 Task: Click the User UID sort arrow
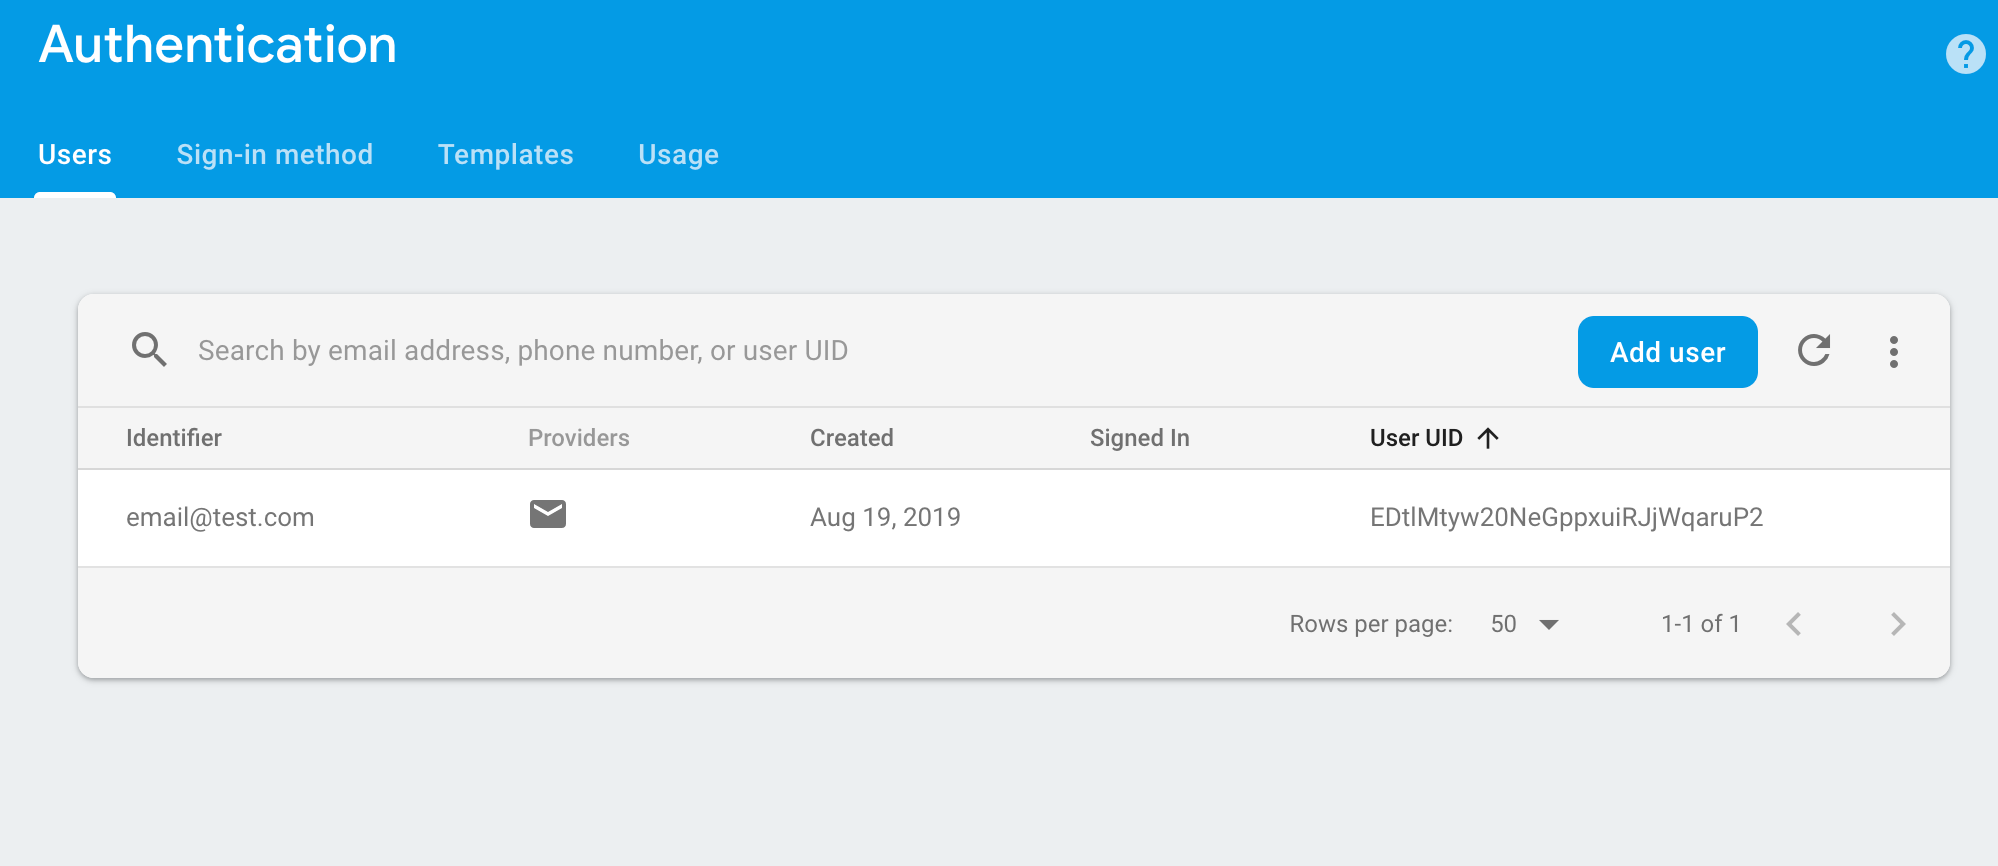coord(1488,438)
